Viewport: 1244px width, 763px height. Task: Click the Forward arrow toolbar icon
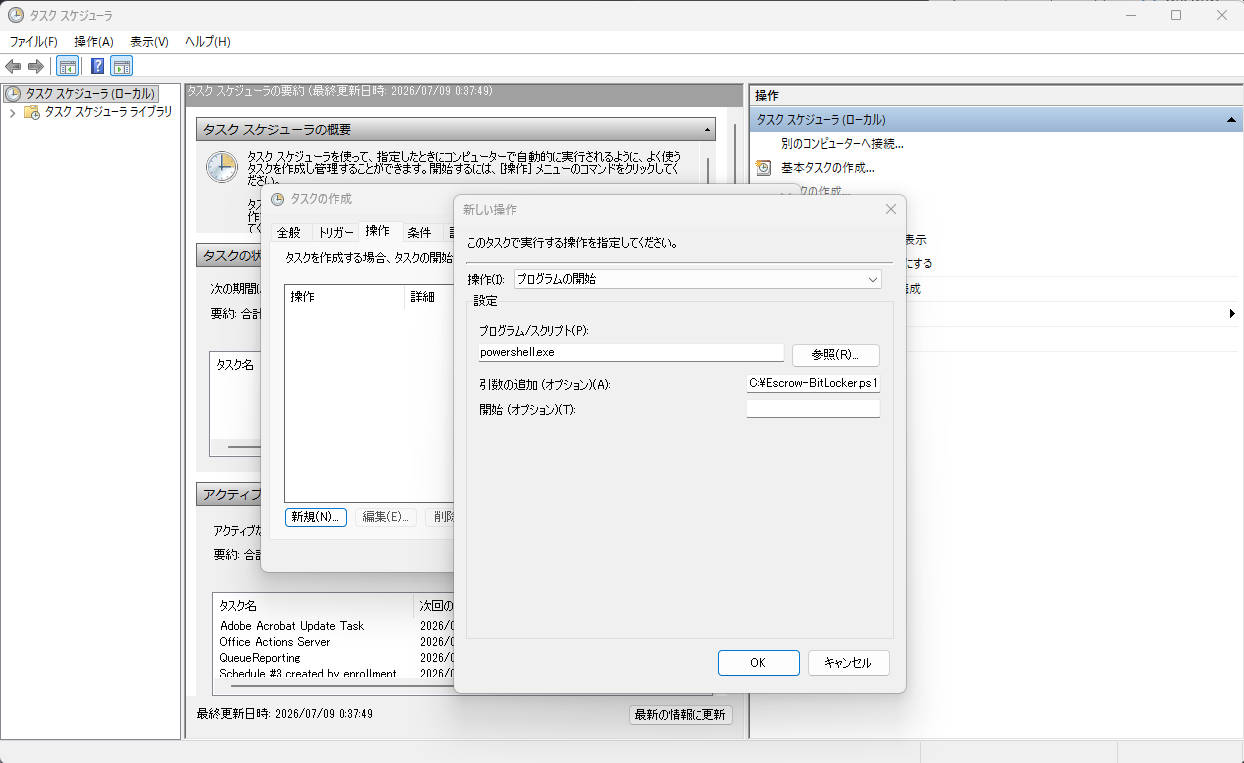point(35,66)
